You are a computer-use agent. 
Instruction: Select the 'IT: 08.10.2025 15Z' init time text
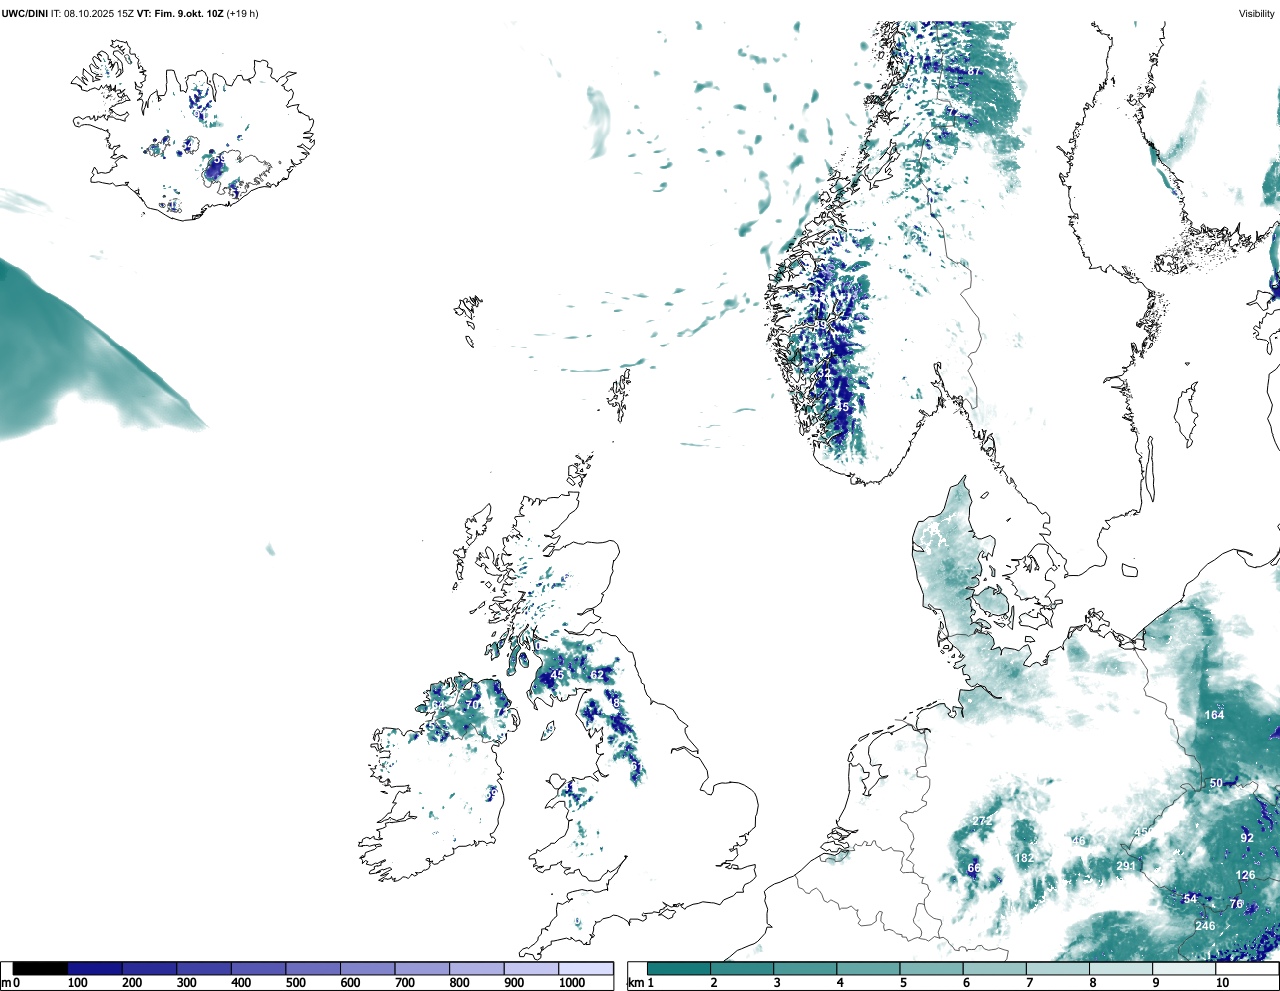pos(92,14)
